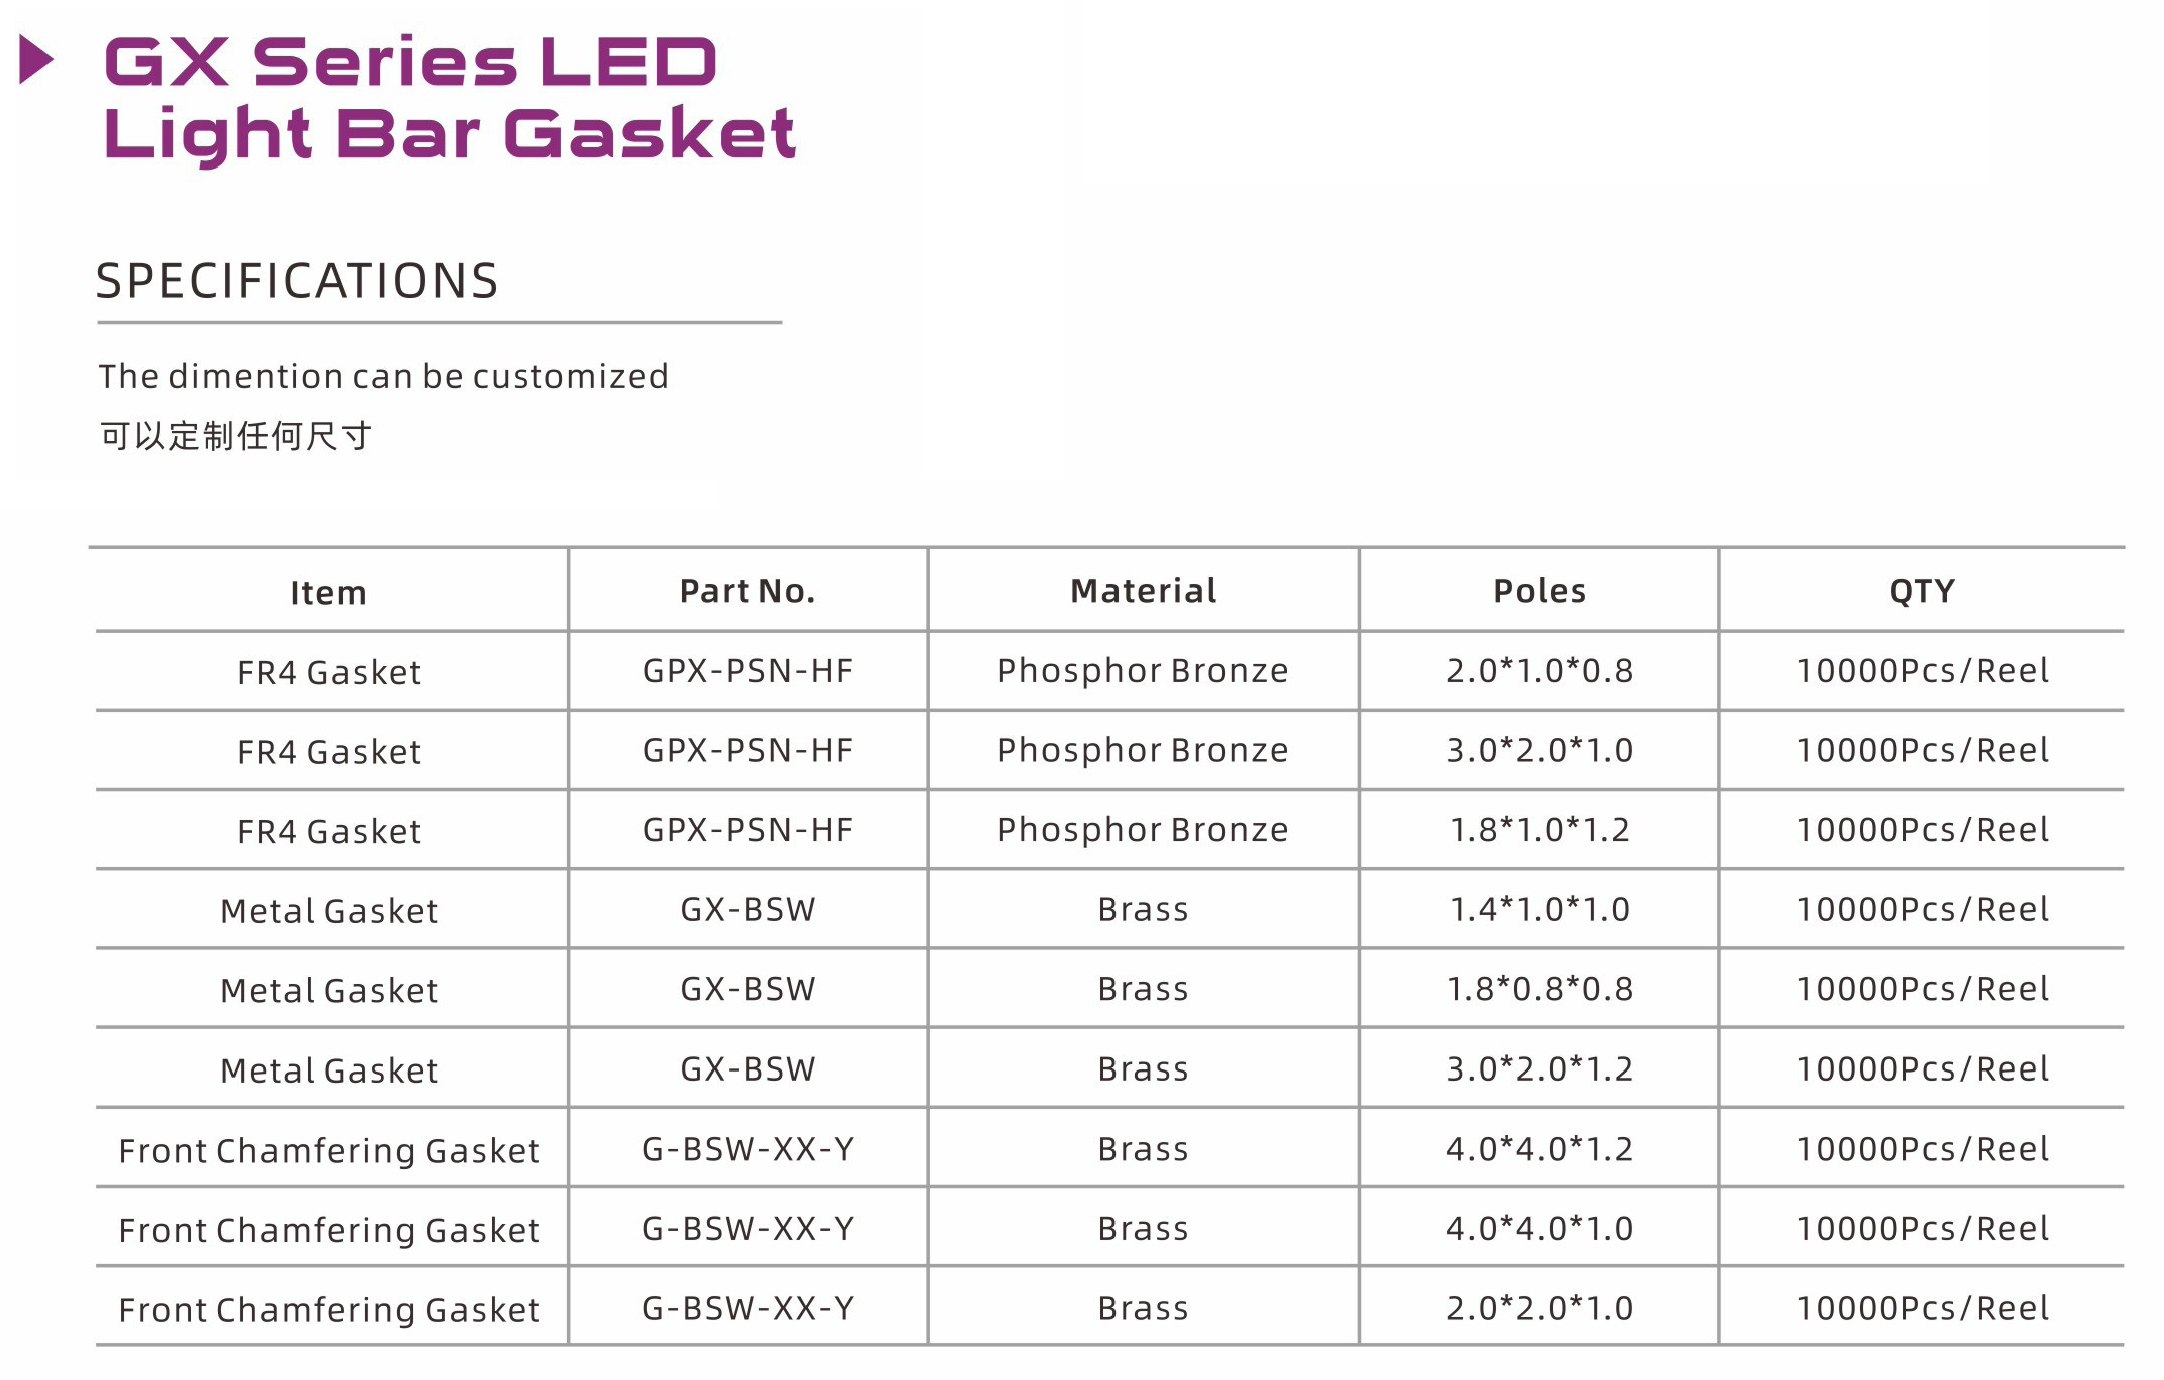Click the Item column header
Viewport: 2164px width, 1380px height.
(329, 593)
